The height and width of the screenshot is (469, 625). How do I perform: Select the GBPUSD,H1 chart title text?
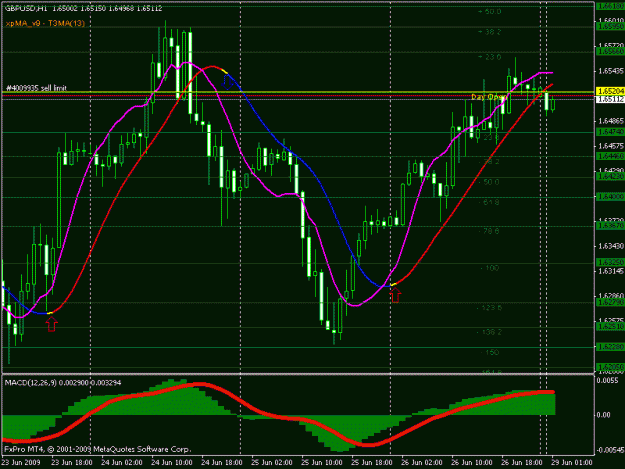pos(28,8)
